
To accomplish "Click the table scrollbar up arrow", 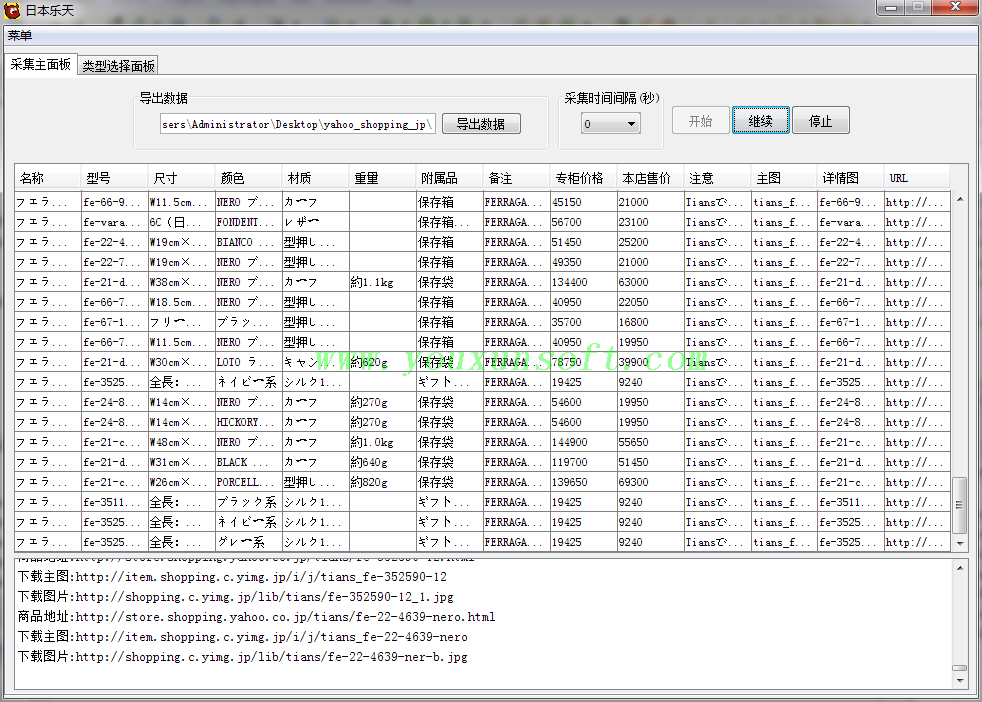I will tap(960, 199).
